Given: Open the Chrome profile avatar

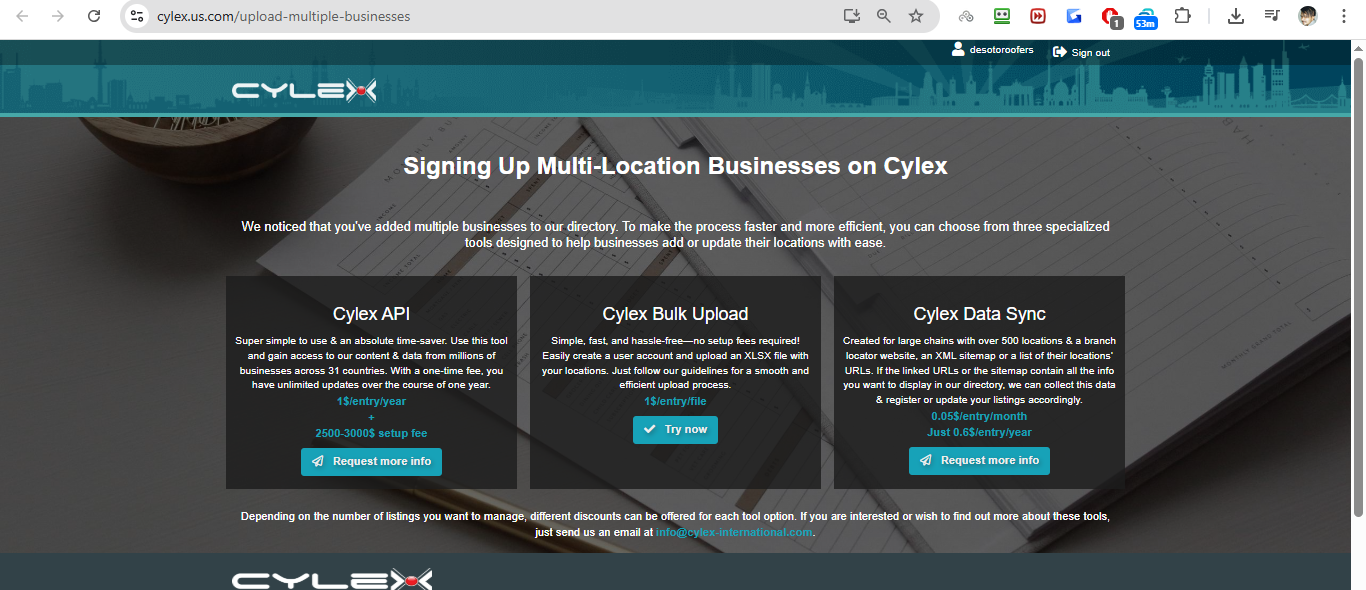Looking at the screenshot, I should [x=1308, y=16].
